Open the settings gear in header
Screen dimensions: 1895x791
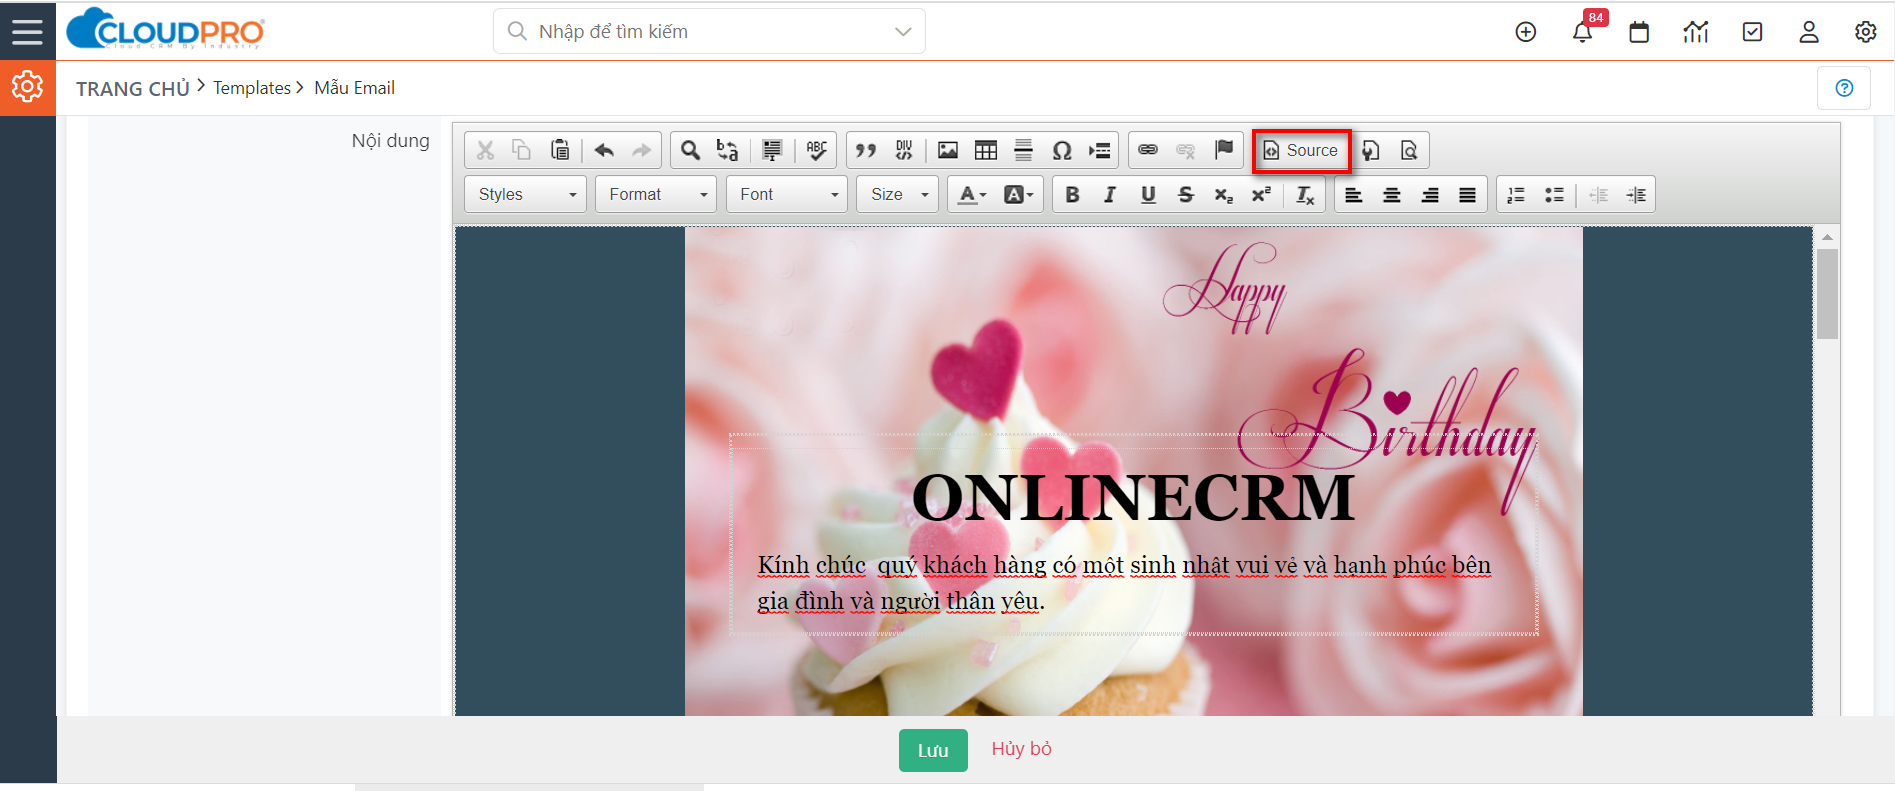1866,32
